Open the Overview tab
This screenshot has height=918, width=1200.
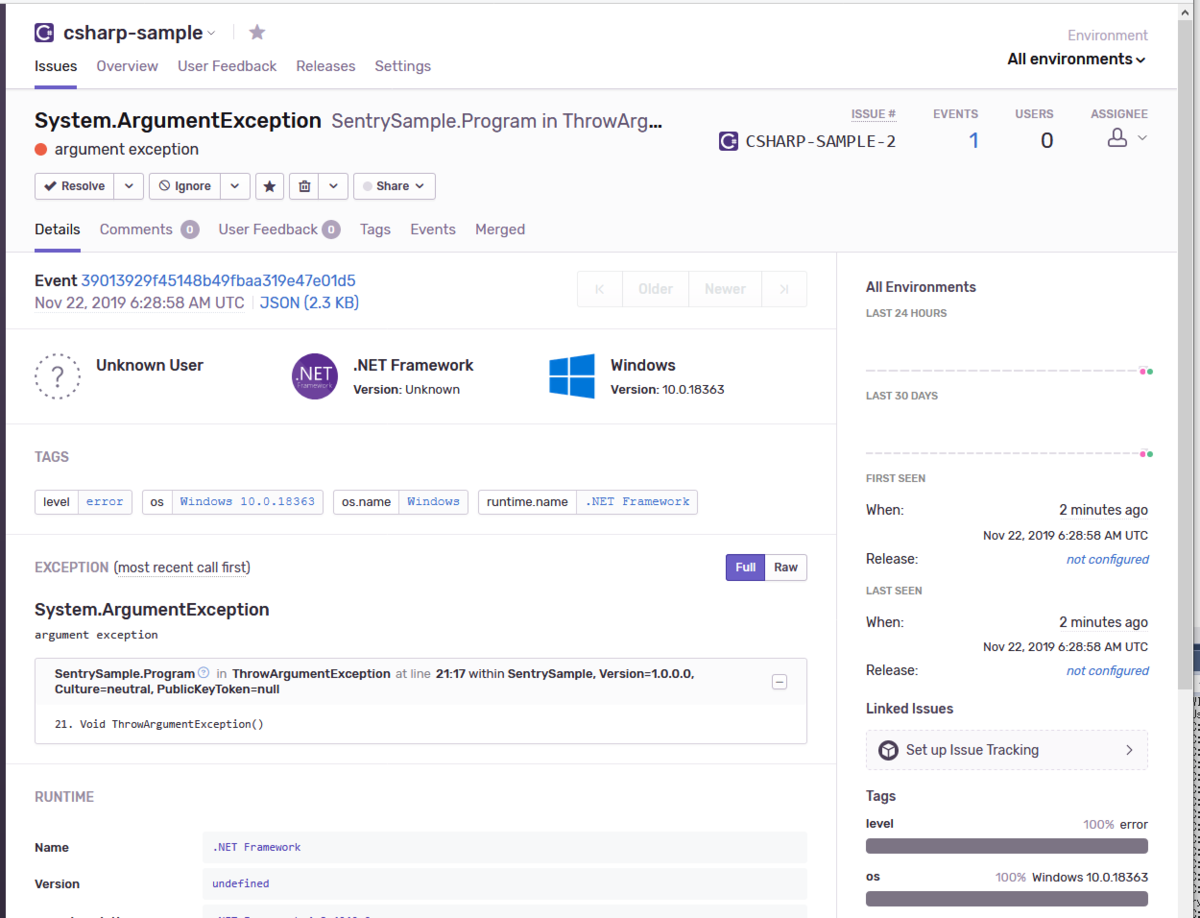point(127,66)
